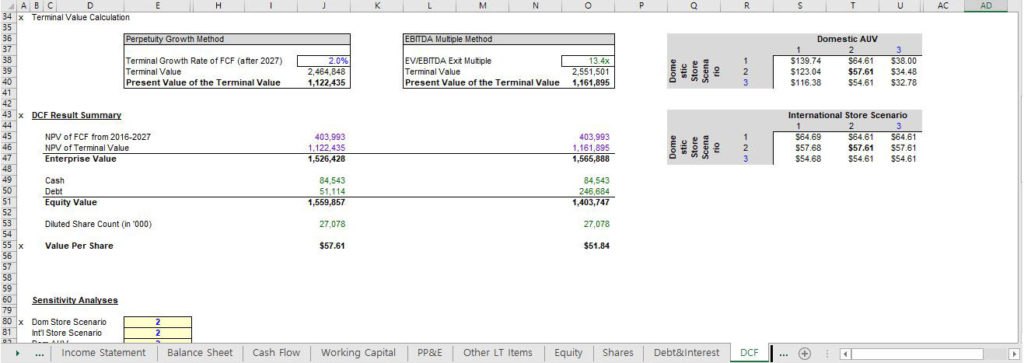The height and width of the screenshot is (363, 1024).
Task: Select the Int'l Store Scenario value cell
Action: point(157,333)
